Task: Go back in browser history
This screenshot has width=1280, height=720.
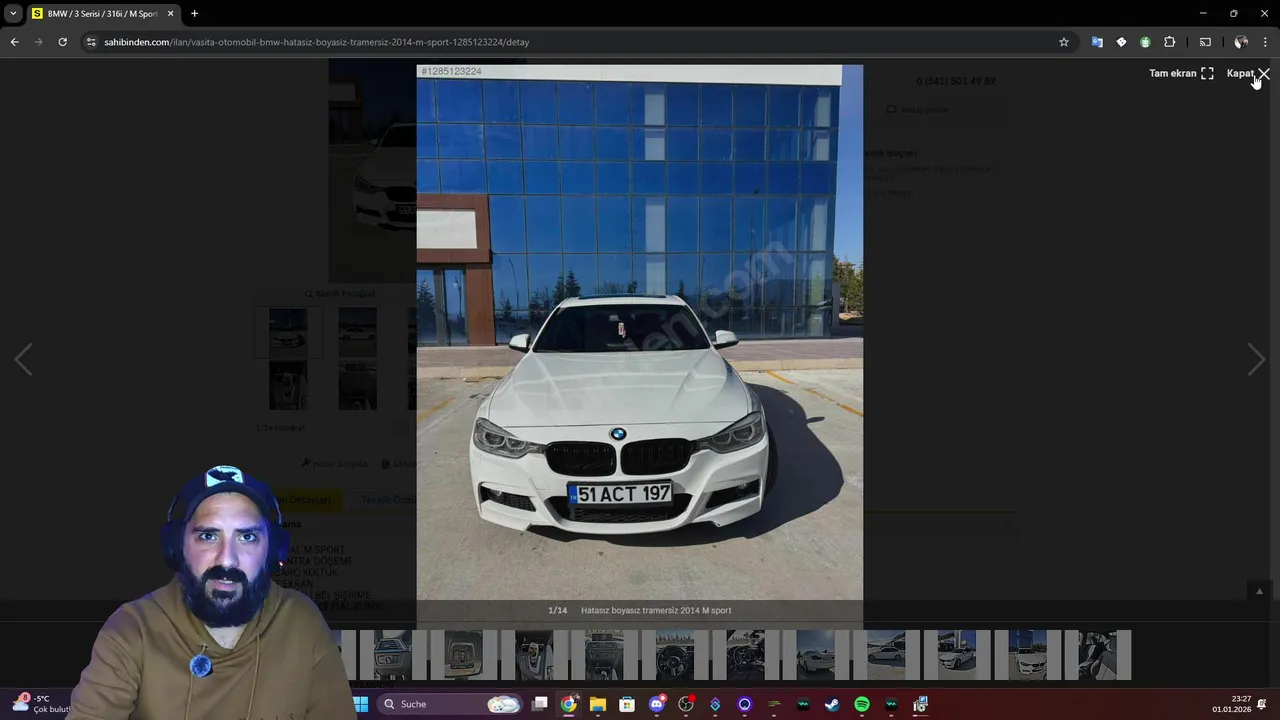Action: [x=14, y=42]
